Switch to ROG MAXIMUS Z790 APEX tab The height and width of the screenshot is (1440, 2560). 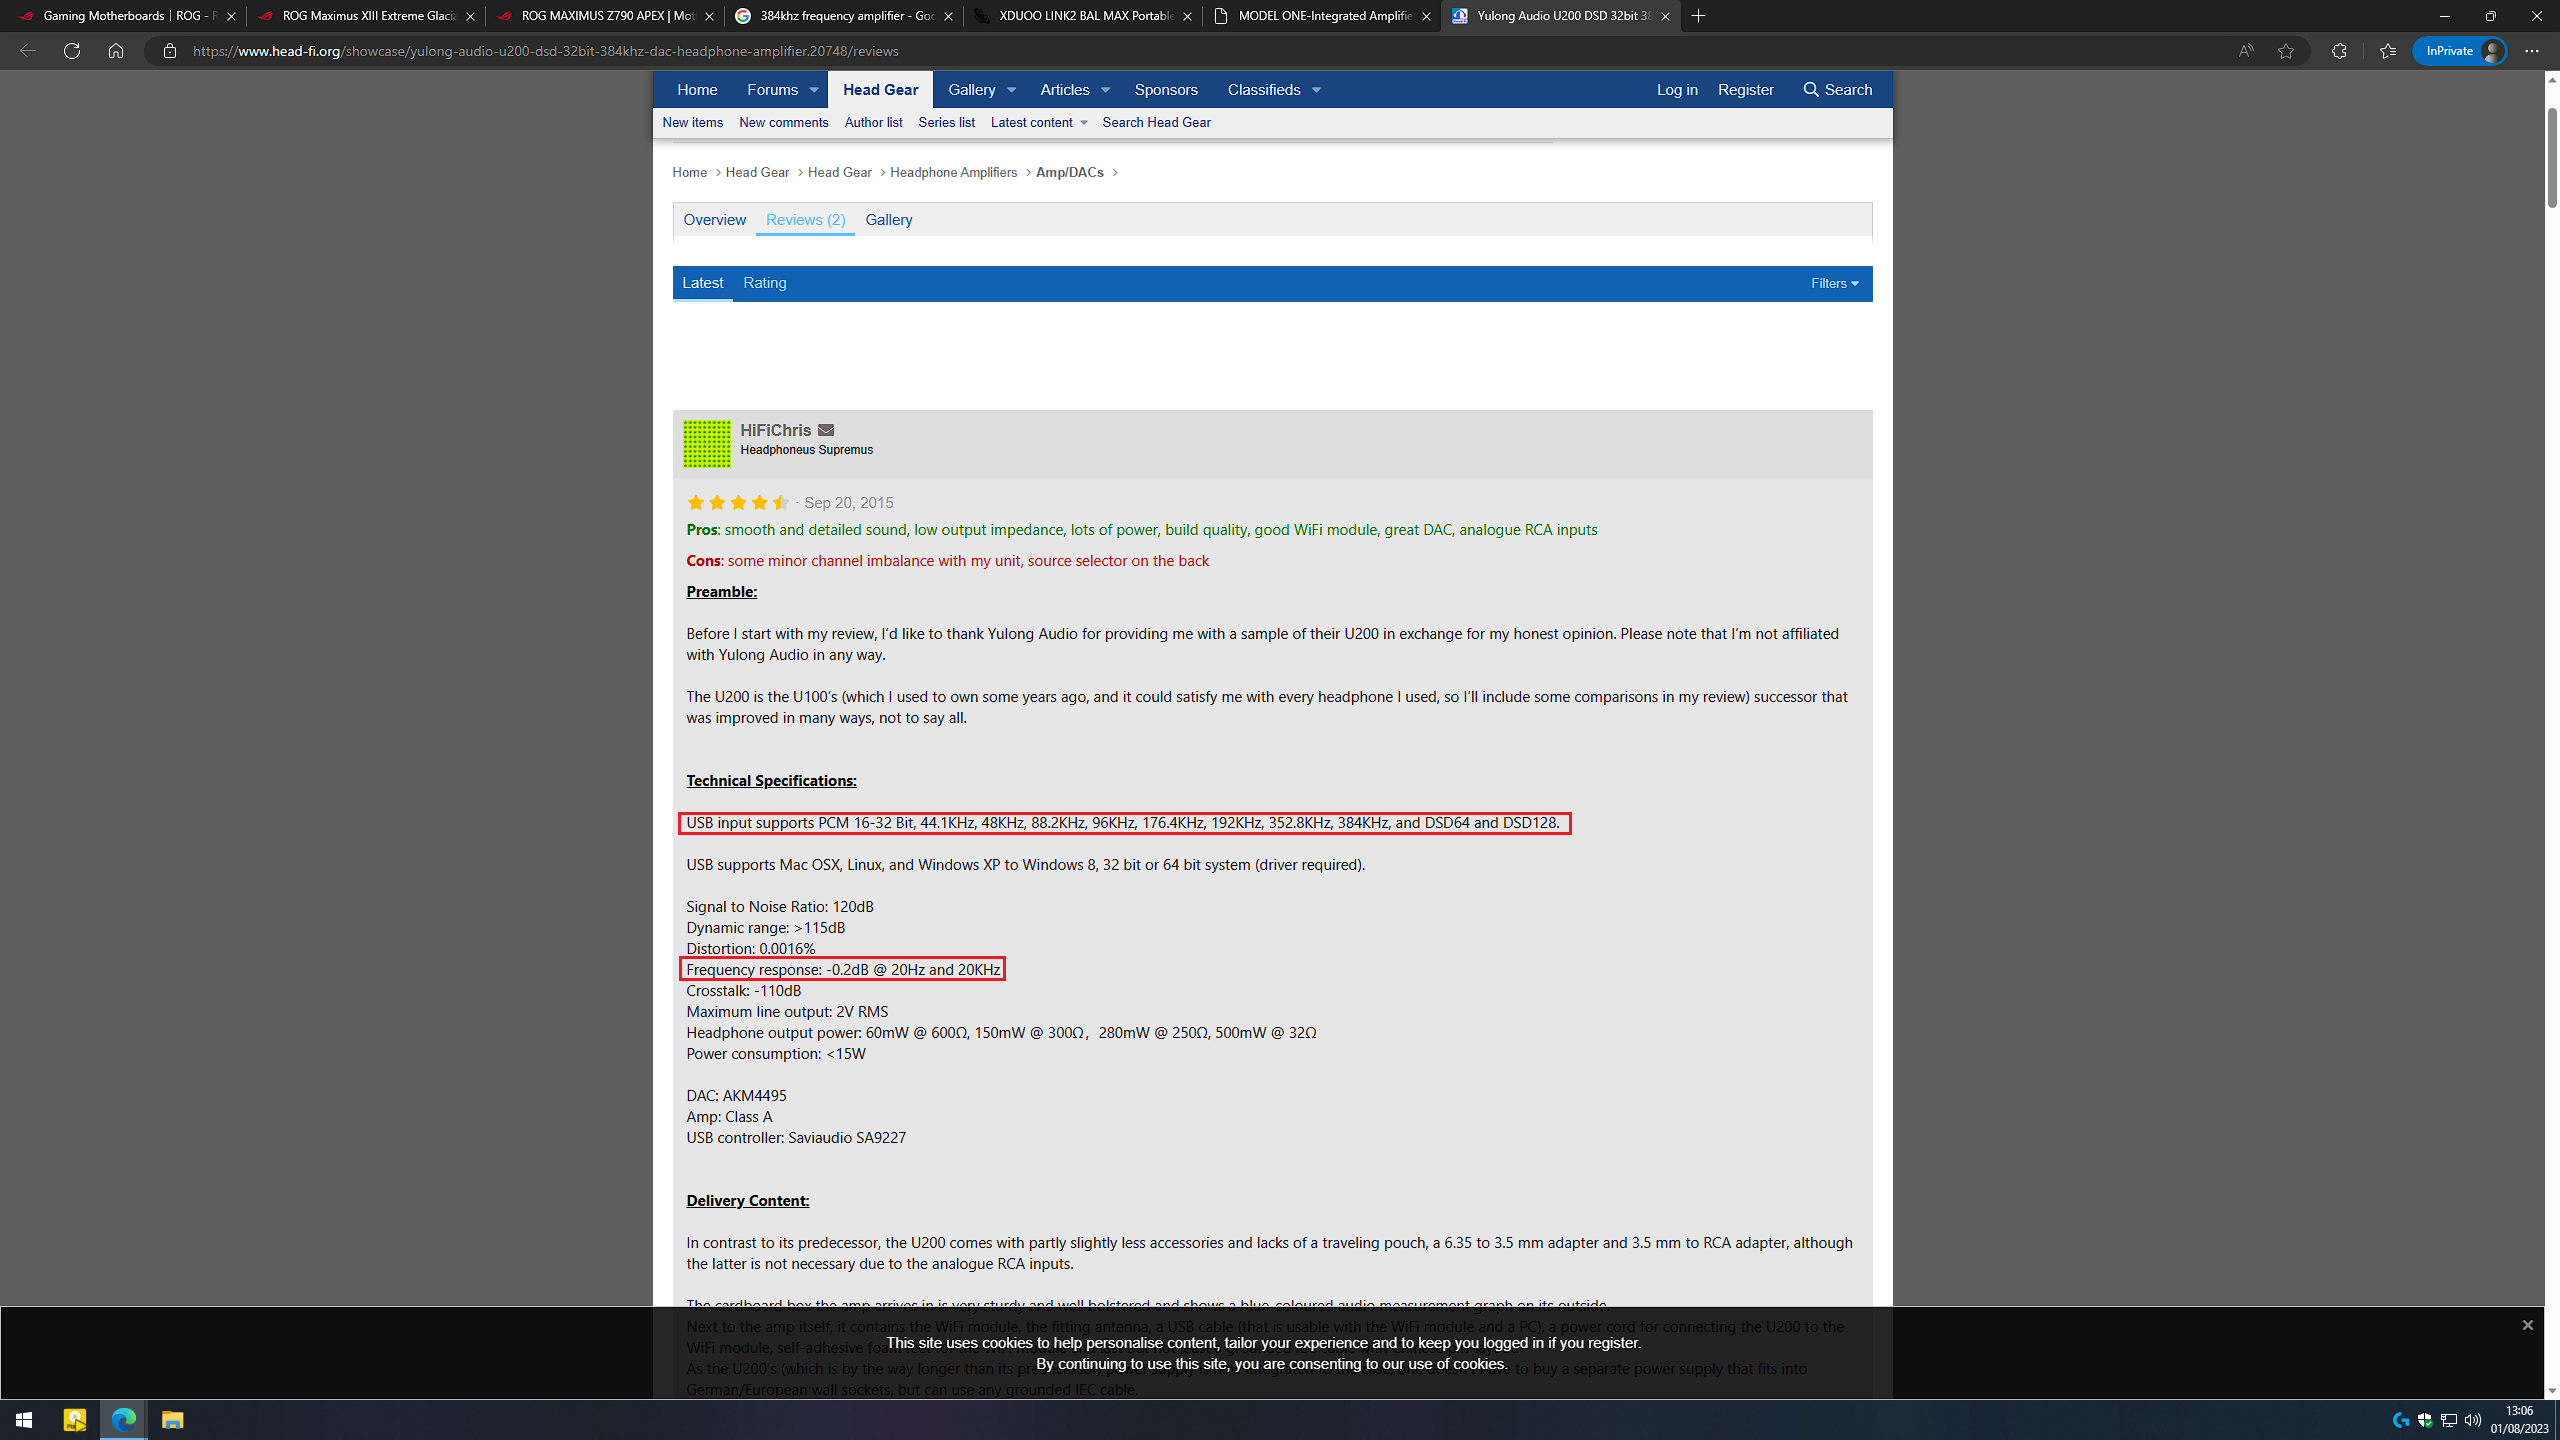[x=605, y=16]
